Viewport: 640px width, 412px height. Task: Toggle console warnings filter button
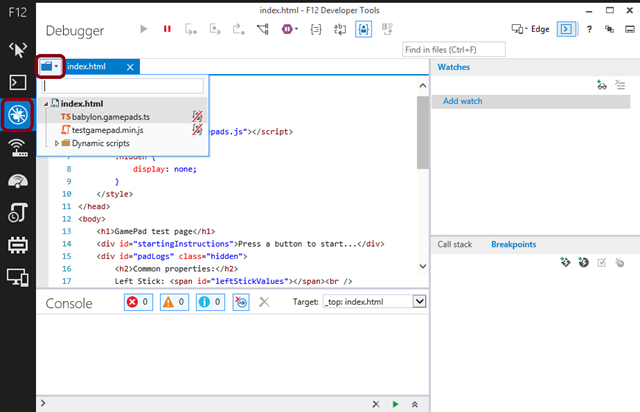tap(174, 302)
